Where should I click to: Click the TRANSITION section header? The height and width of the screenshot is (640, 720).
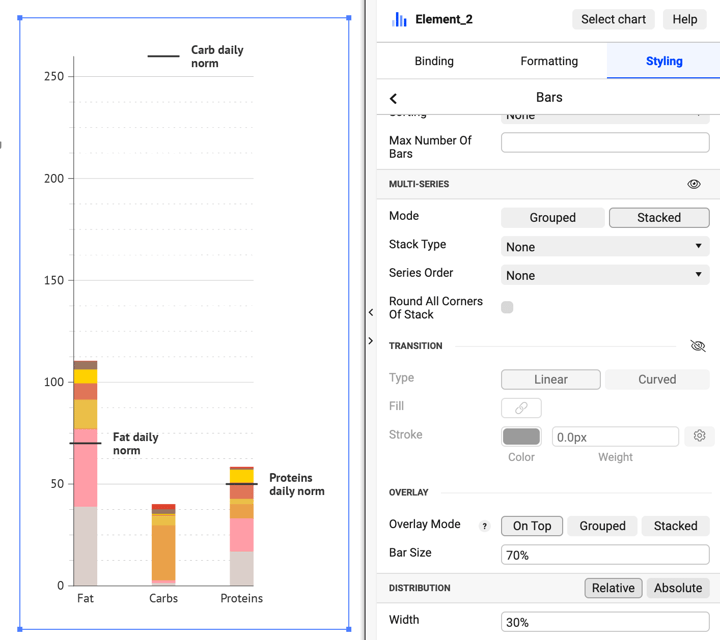pos(416,346)
